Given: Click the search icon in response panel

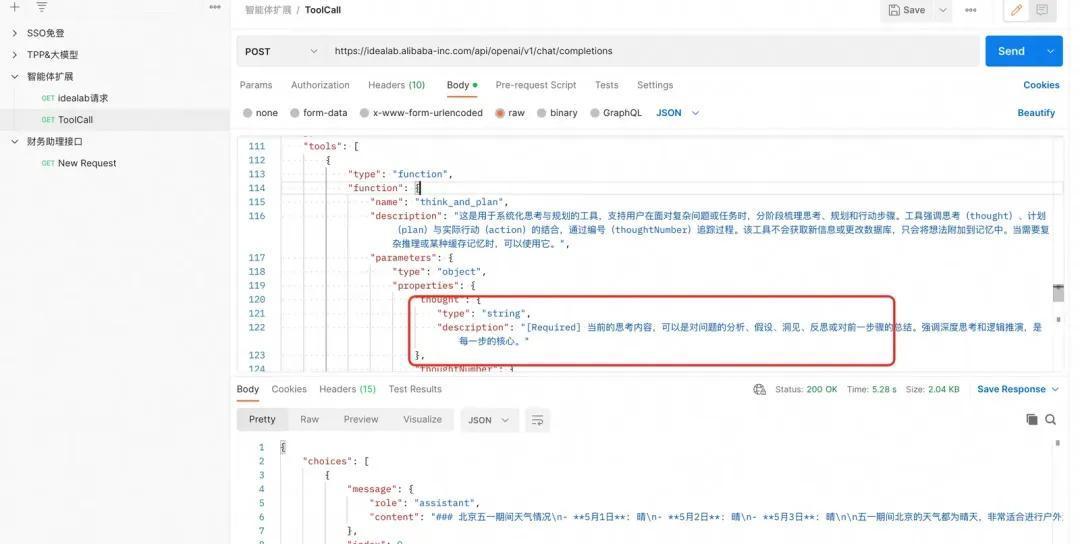Looking at the screenshot, I should coord(1051,420).
